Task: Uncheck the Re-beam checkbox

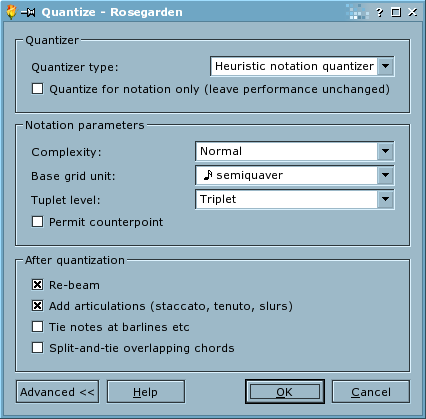Action: [x=37, y=285]
